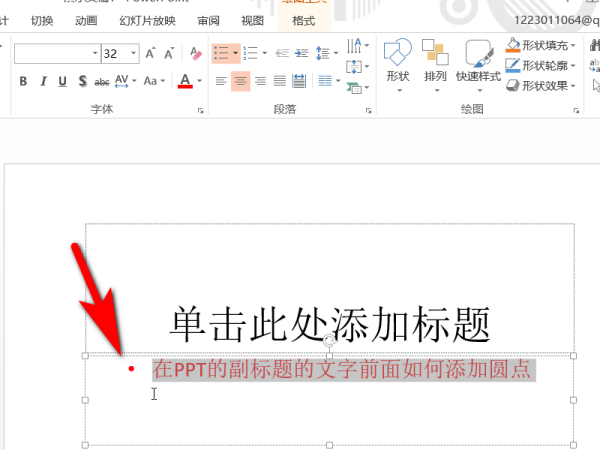Screen dimensions: 600x450
Task: Toggle bold formatting
Action: click(x=23, y=81)
